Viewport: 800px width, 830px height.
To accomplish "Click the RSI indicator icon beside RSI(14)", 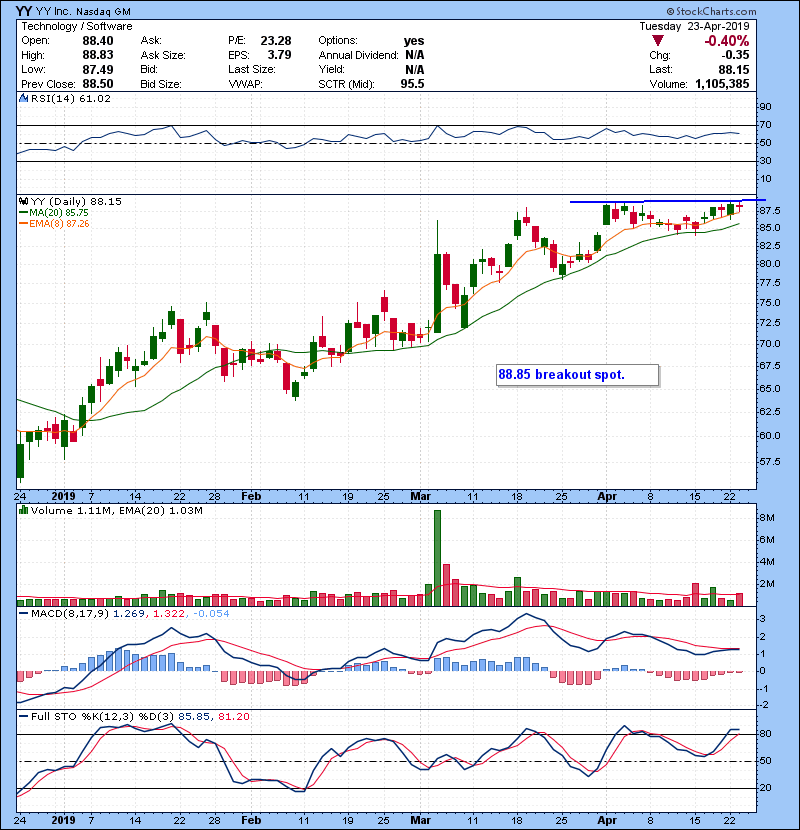I will tap(23, 98).
